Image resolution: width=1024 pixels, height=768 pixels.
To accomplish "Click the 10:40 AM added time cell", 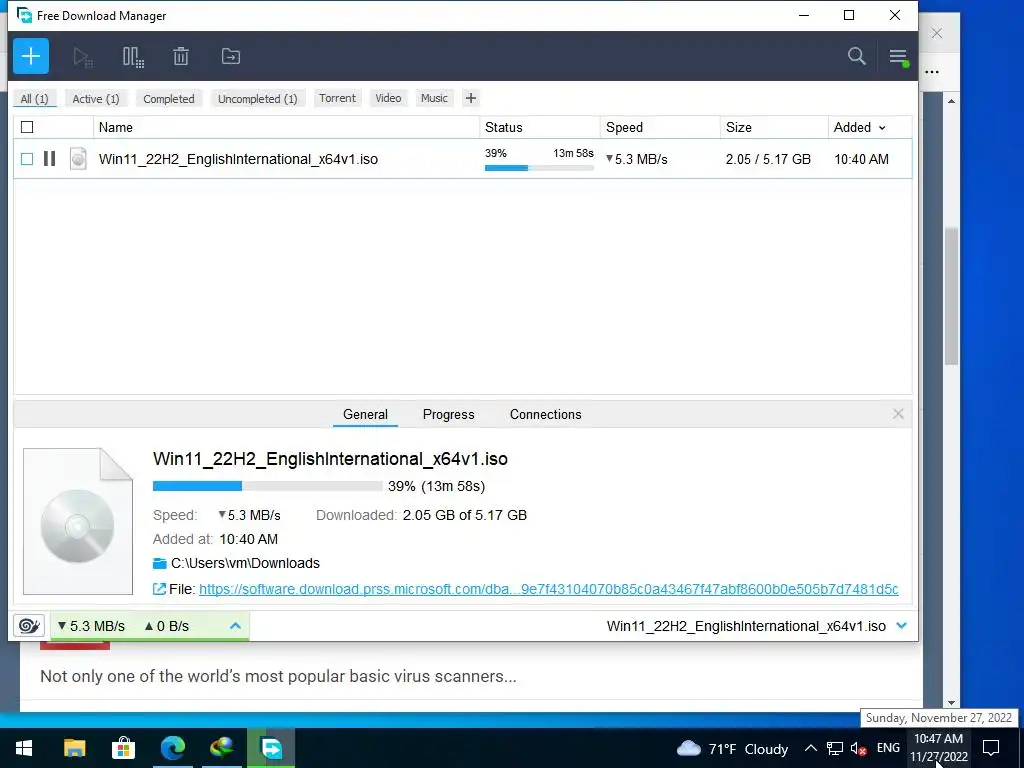I will point(861,159).
